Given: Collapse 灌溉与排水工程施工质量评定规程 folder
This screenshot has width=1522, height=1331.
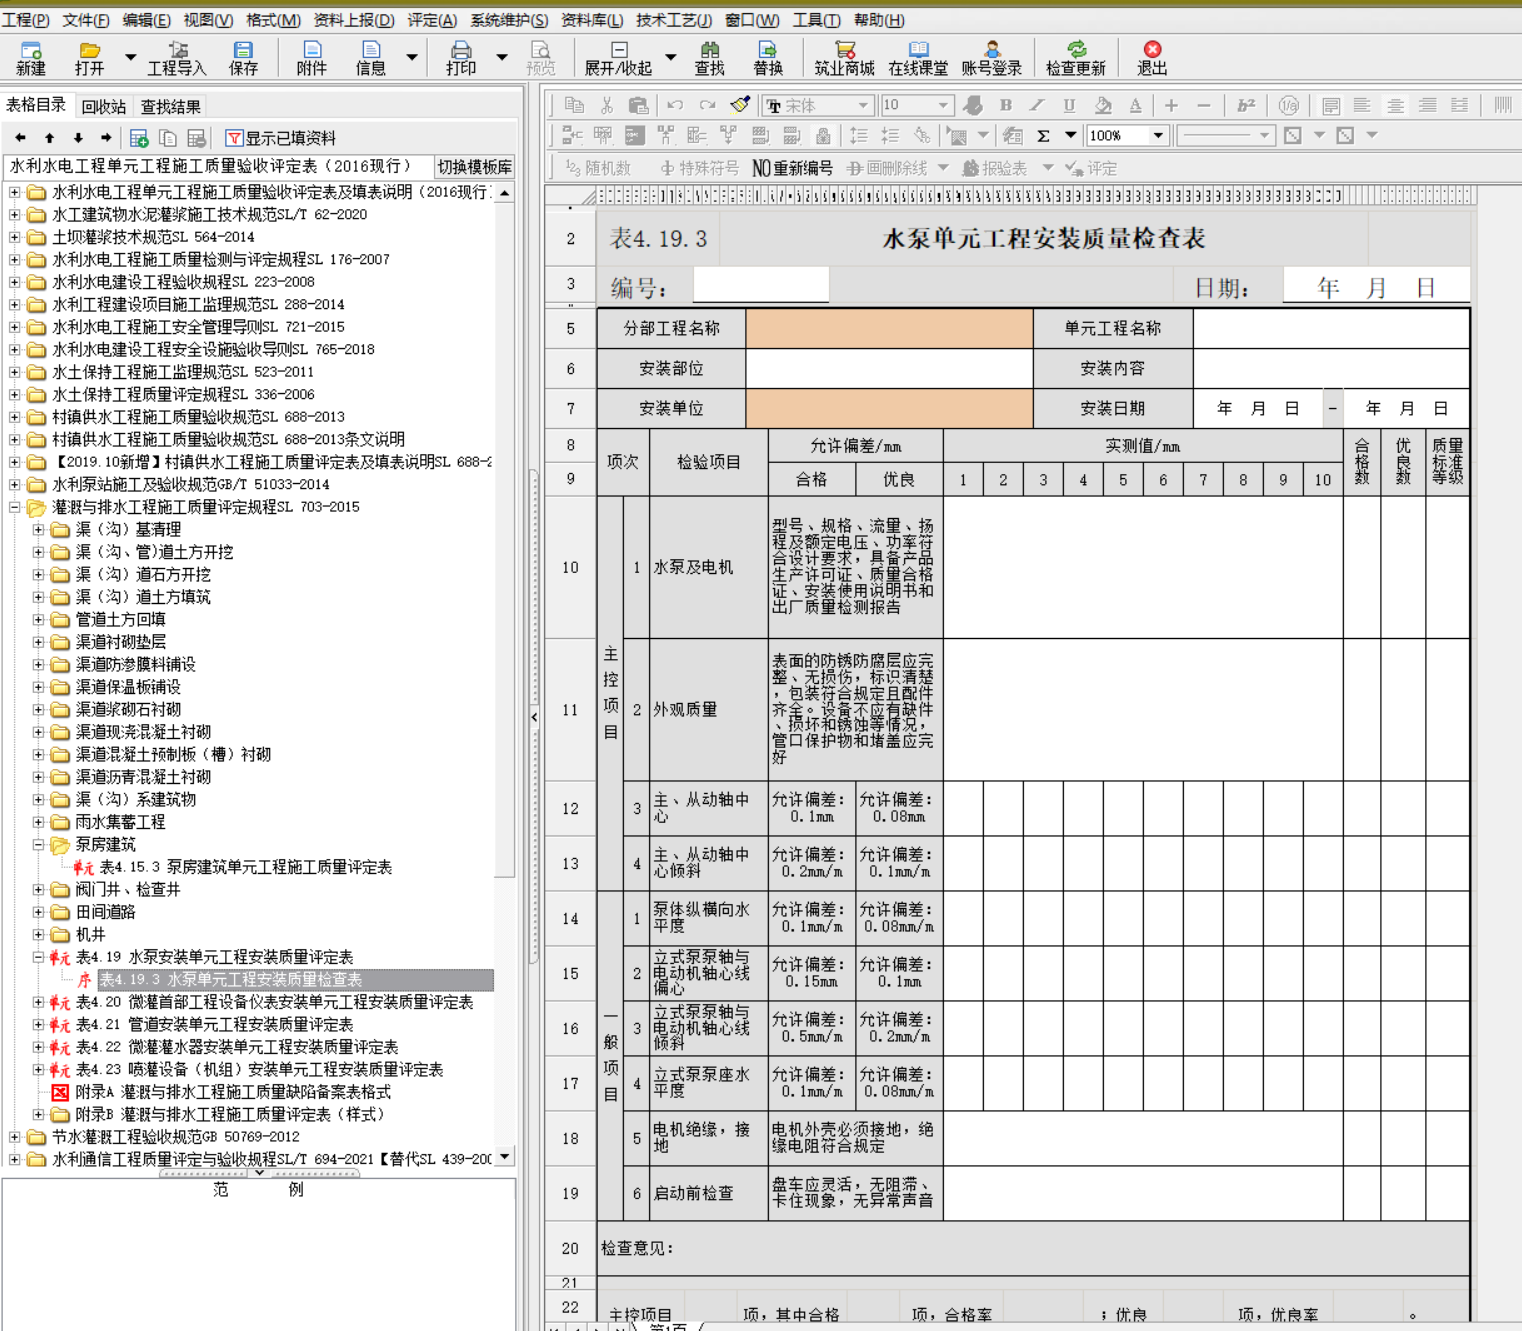Looking at the screenshot, I should 14,507.
